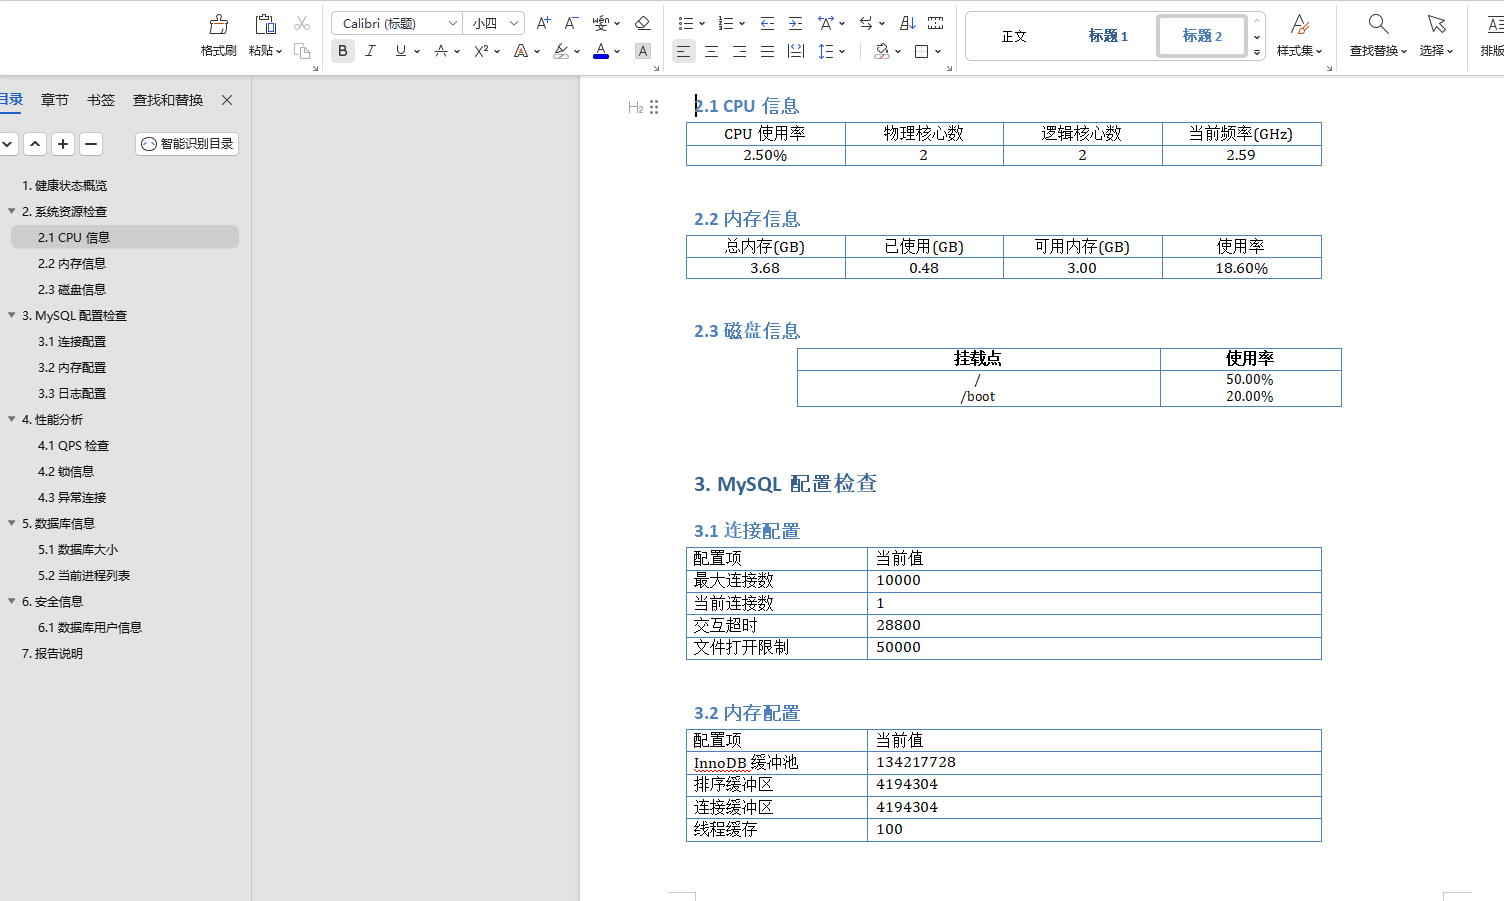
Task: Toggle Italic formatting
Action: [x=371, y=51]
